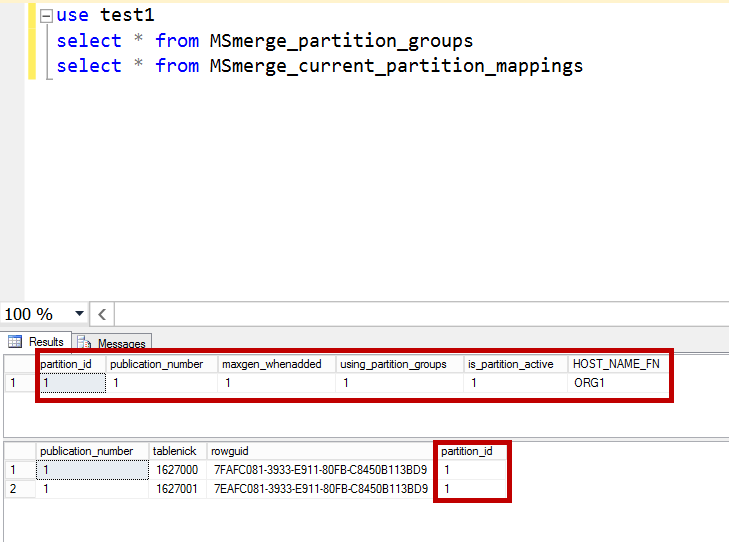
Task: Open the Messages tab
Action: click(113, 344)
